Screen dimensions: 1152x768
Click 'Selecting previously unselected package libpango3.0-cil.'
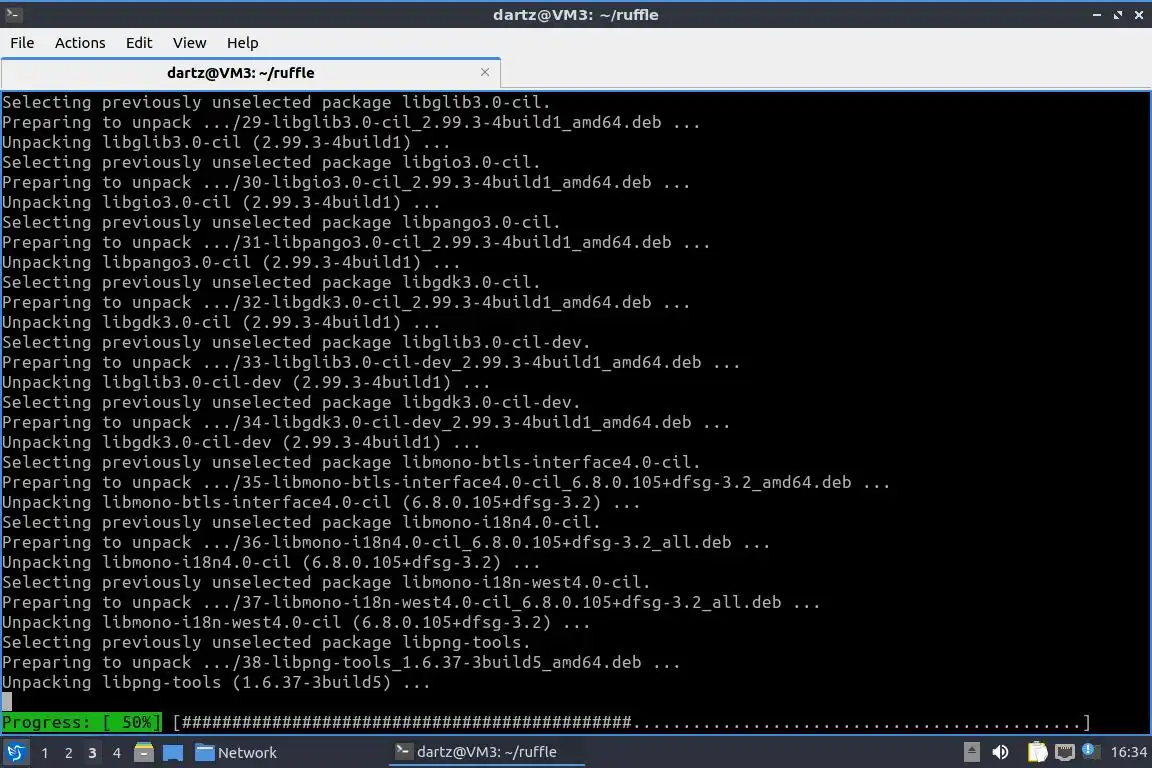click(281, 223)
